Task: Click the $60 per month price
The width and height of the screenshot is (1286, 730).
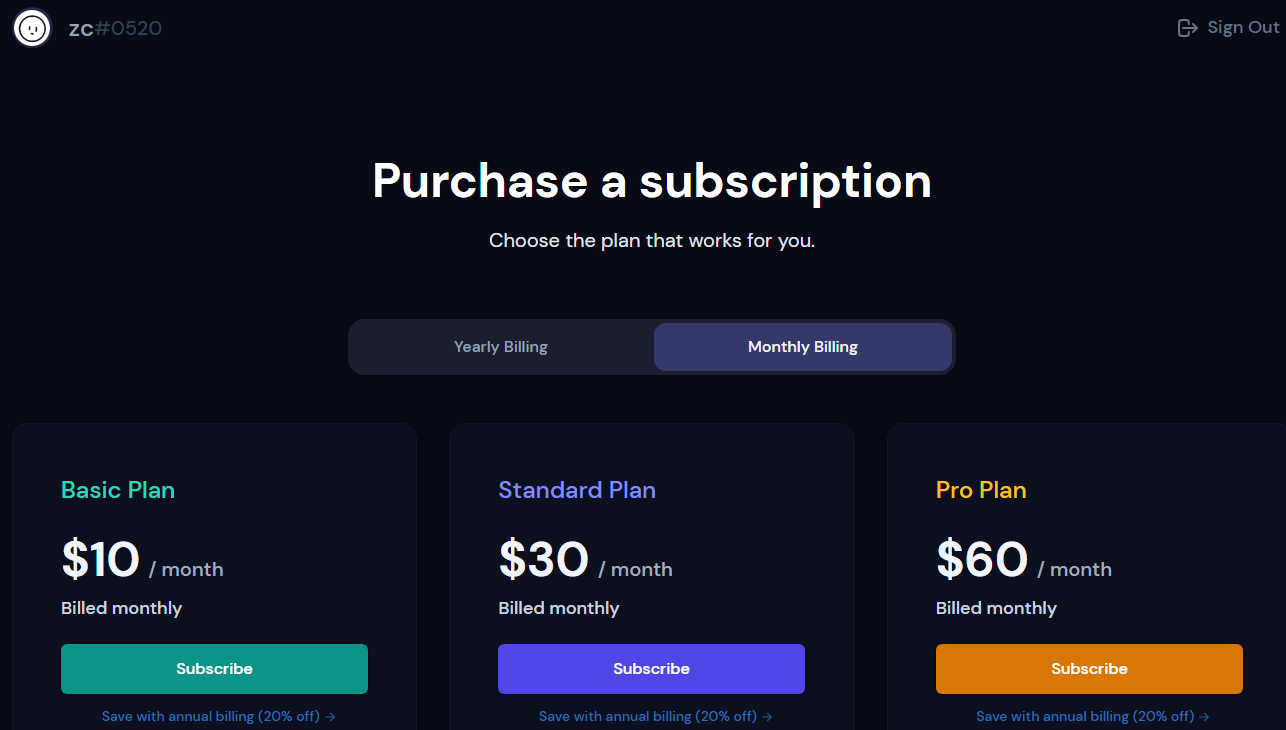Action: 1023,561
